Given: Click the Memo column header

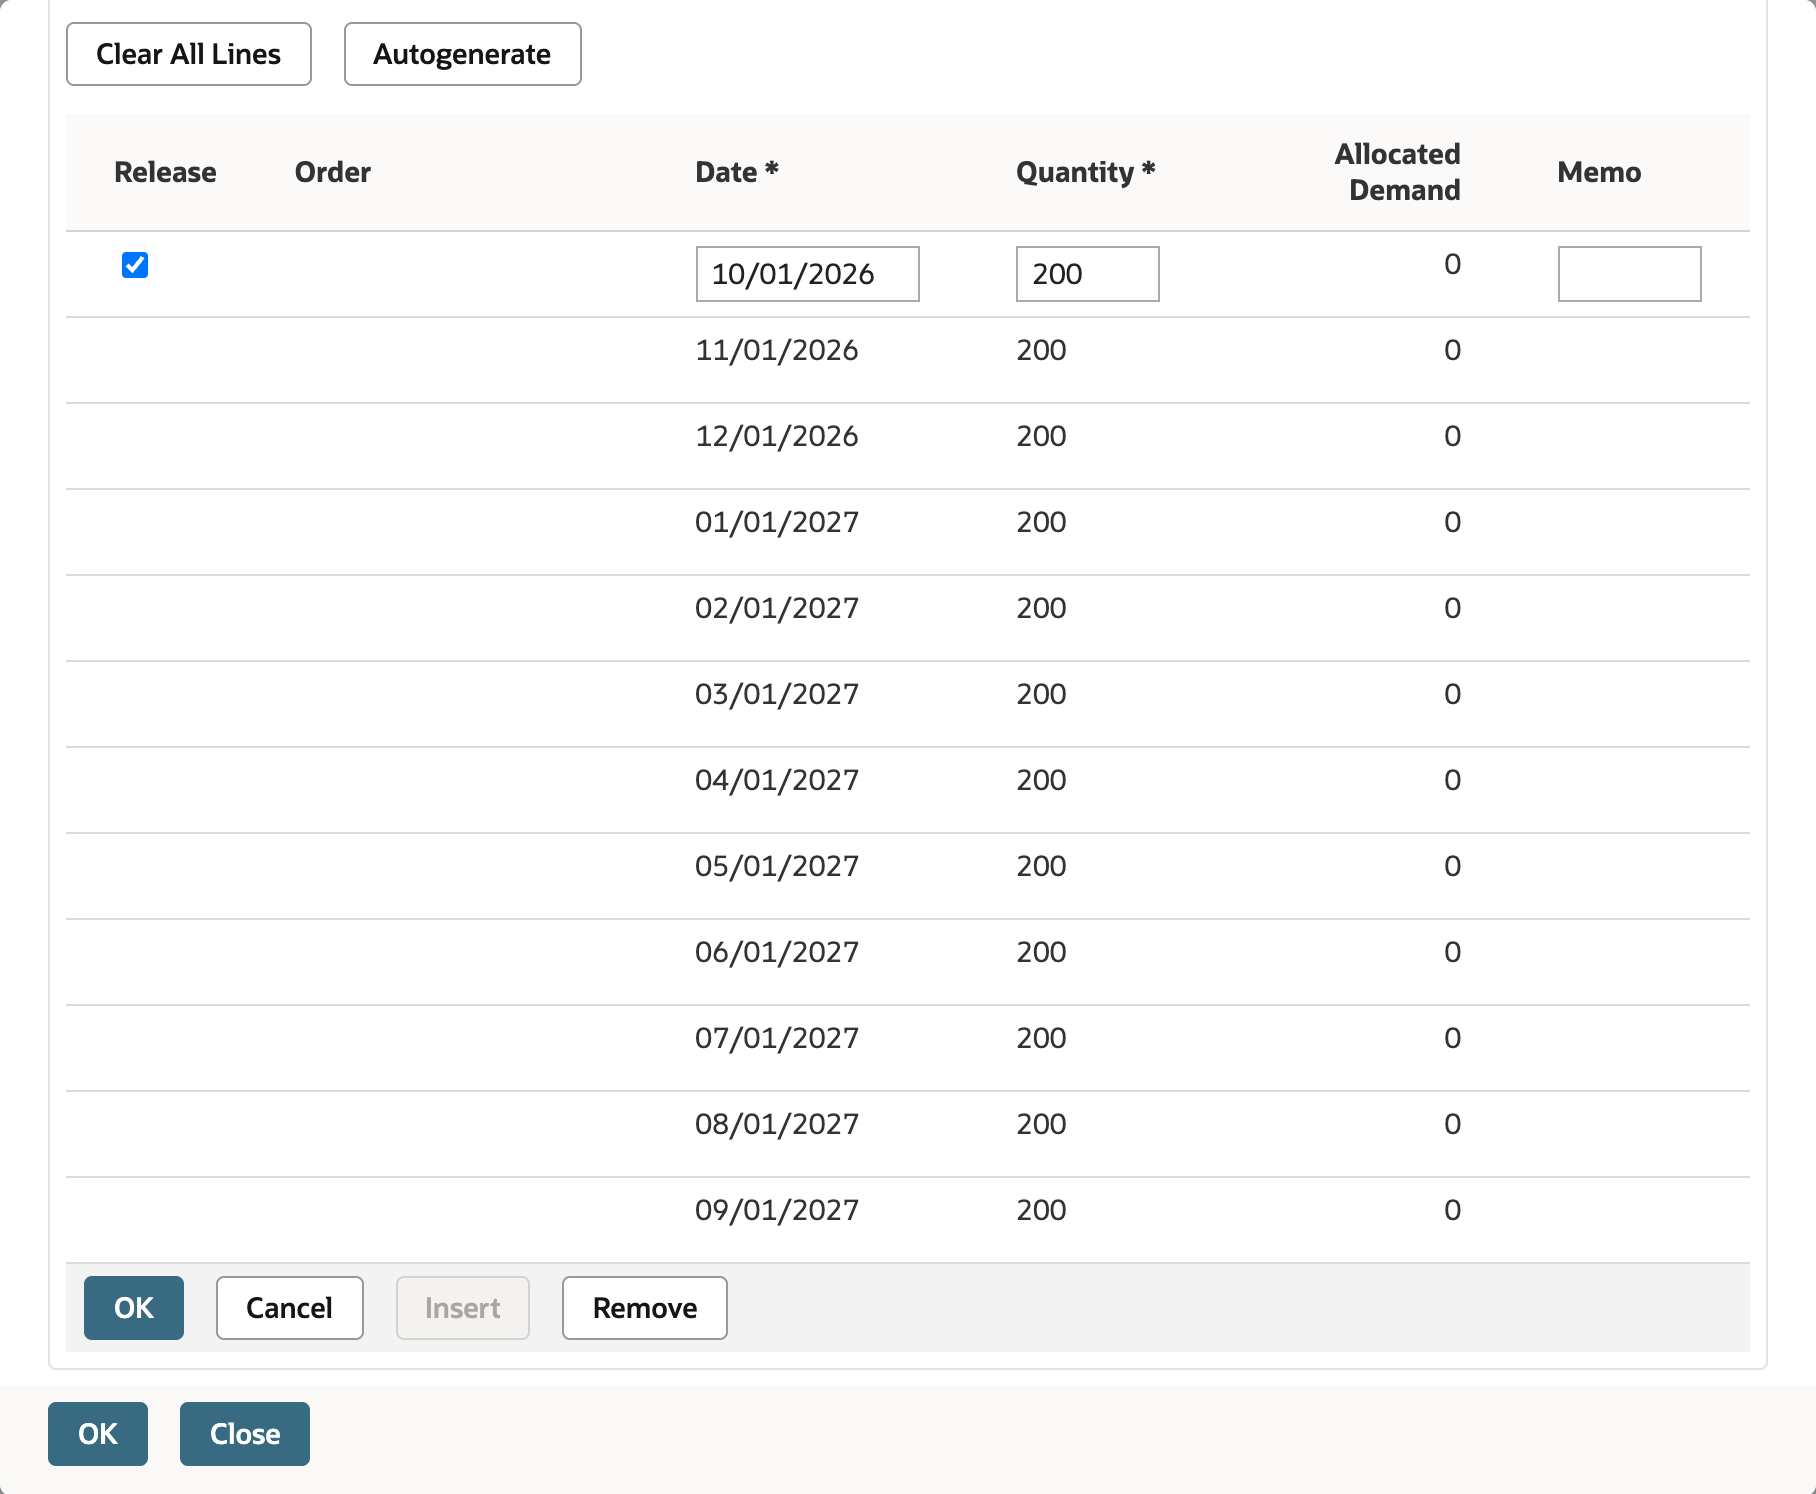Looking at the screenshot, I should click(x=1599, y=172).
